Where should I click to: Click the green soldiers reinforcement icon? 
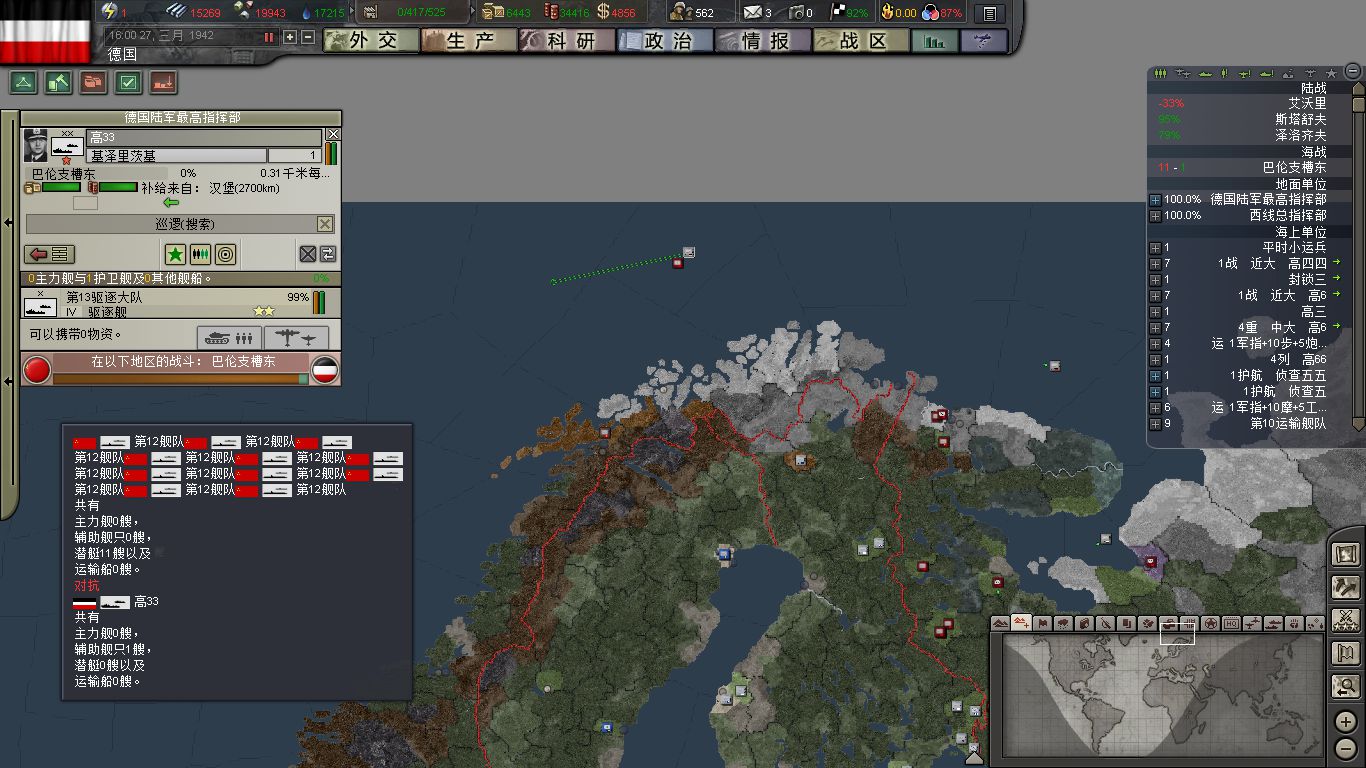(200, 254)
